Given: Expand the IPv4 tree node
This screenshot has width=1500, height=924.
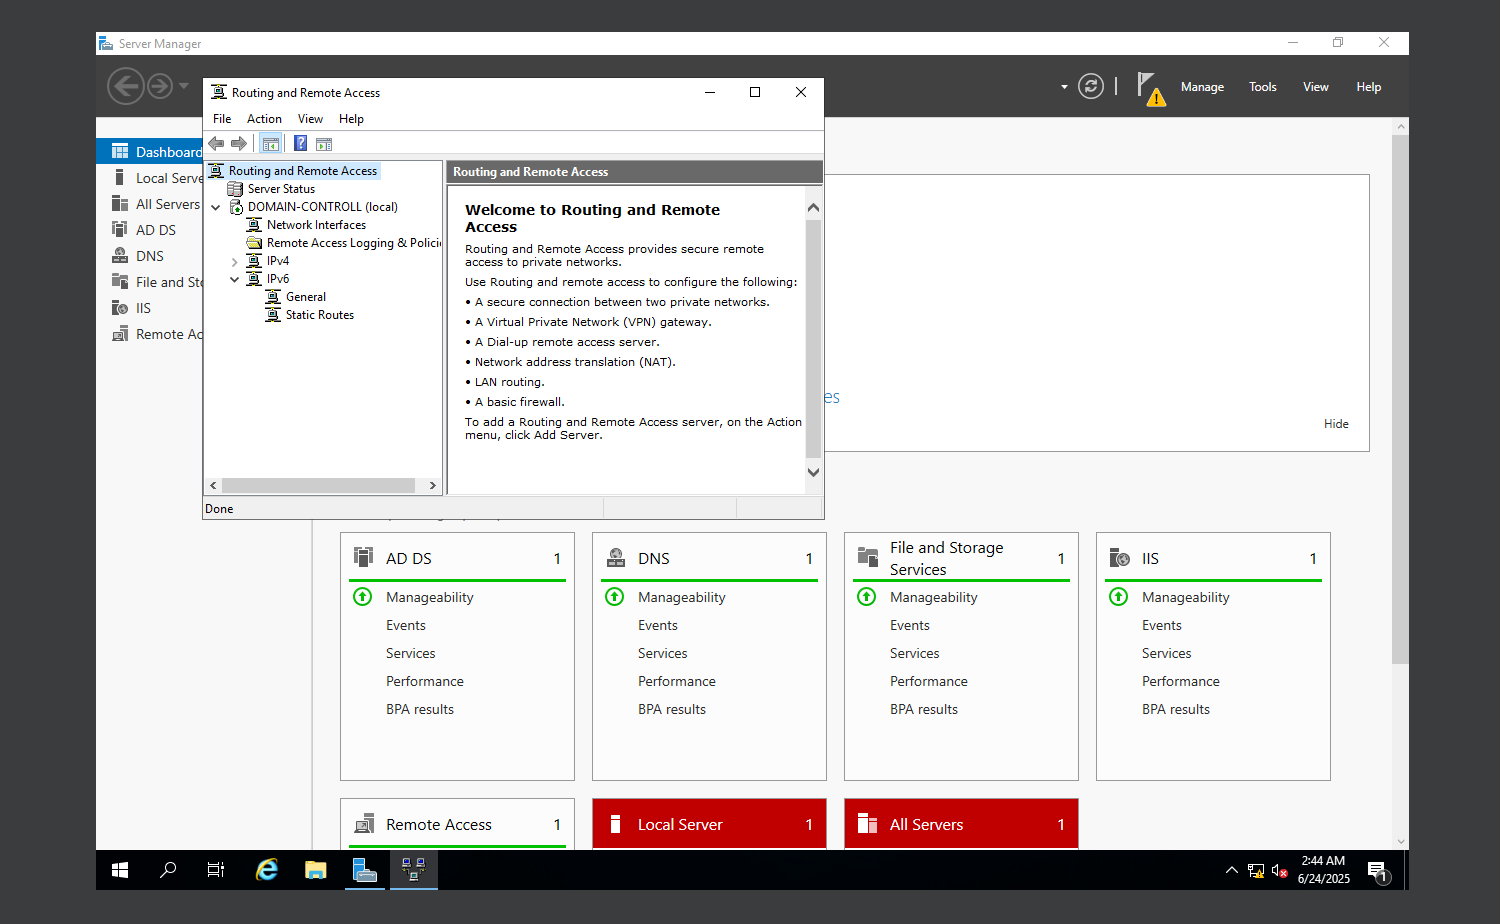Looking at the screenshot, I should 235,262.
